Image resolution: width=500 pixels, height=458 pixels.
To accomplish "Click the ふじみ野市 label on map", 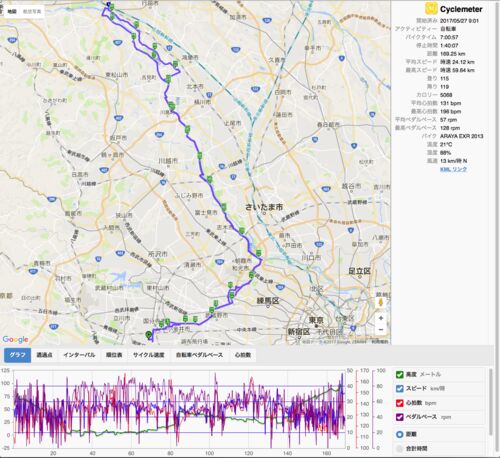I will pyautogui.click(x=189, y=196).
